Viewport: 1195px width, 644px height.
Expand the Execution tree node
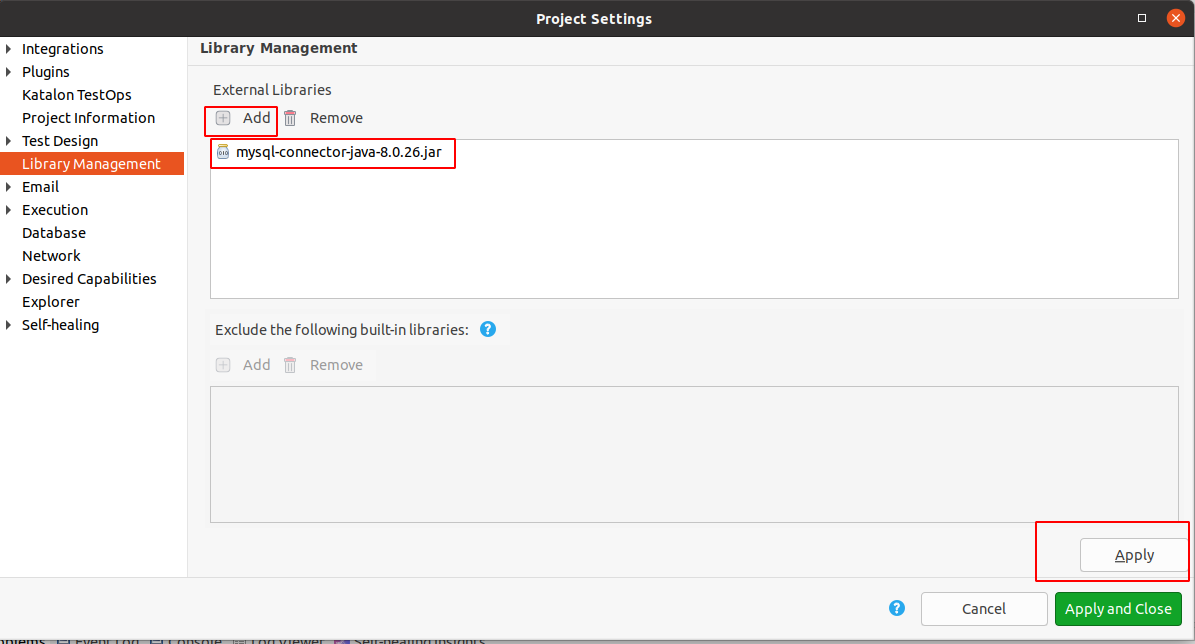8,210
